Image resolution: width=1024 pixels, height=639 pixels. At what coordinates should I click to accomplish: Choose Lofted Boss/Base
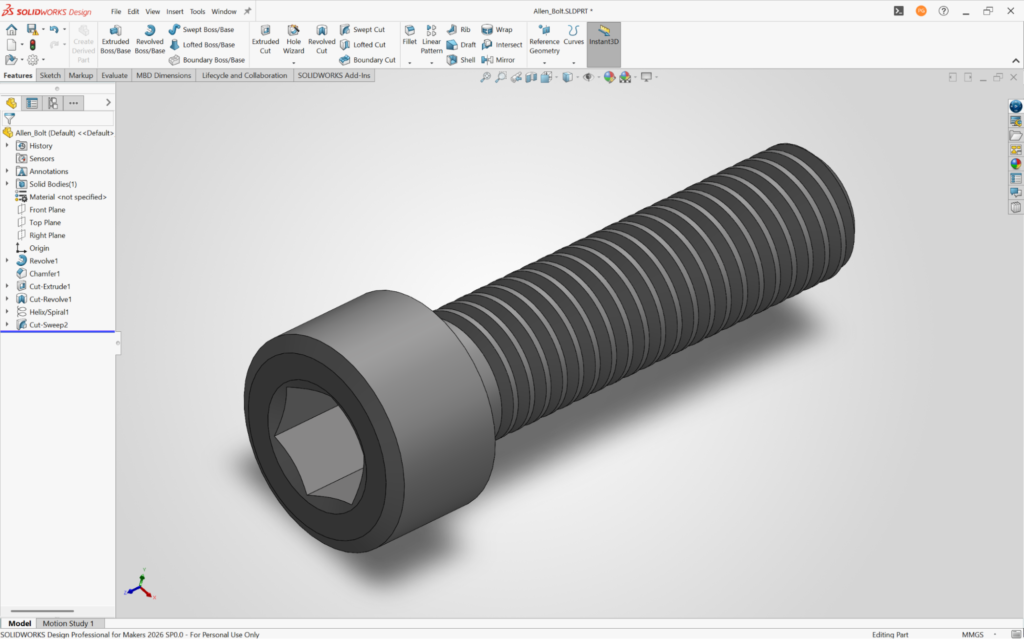coord(202,44)
